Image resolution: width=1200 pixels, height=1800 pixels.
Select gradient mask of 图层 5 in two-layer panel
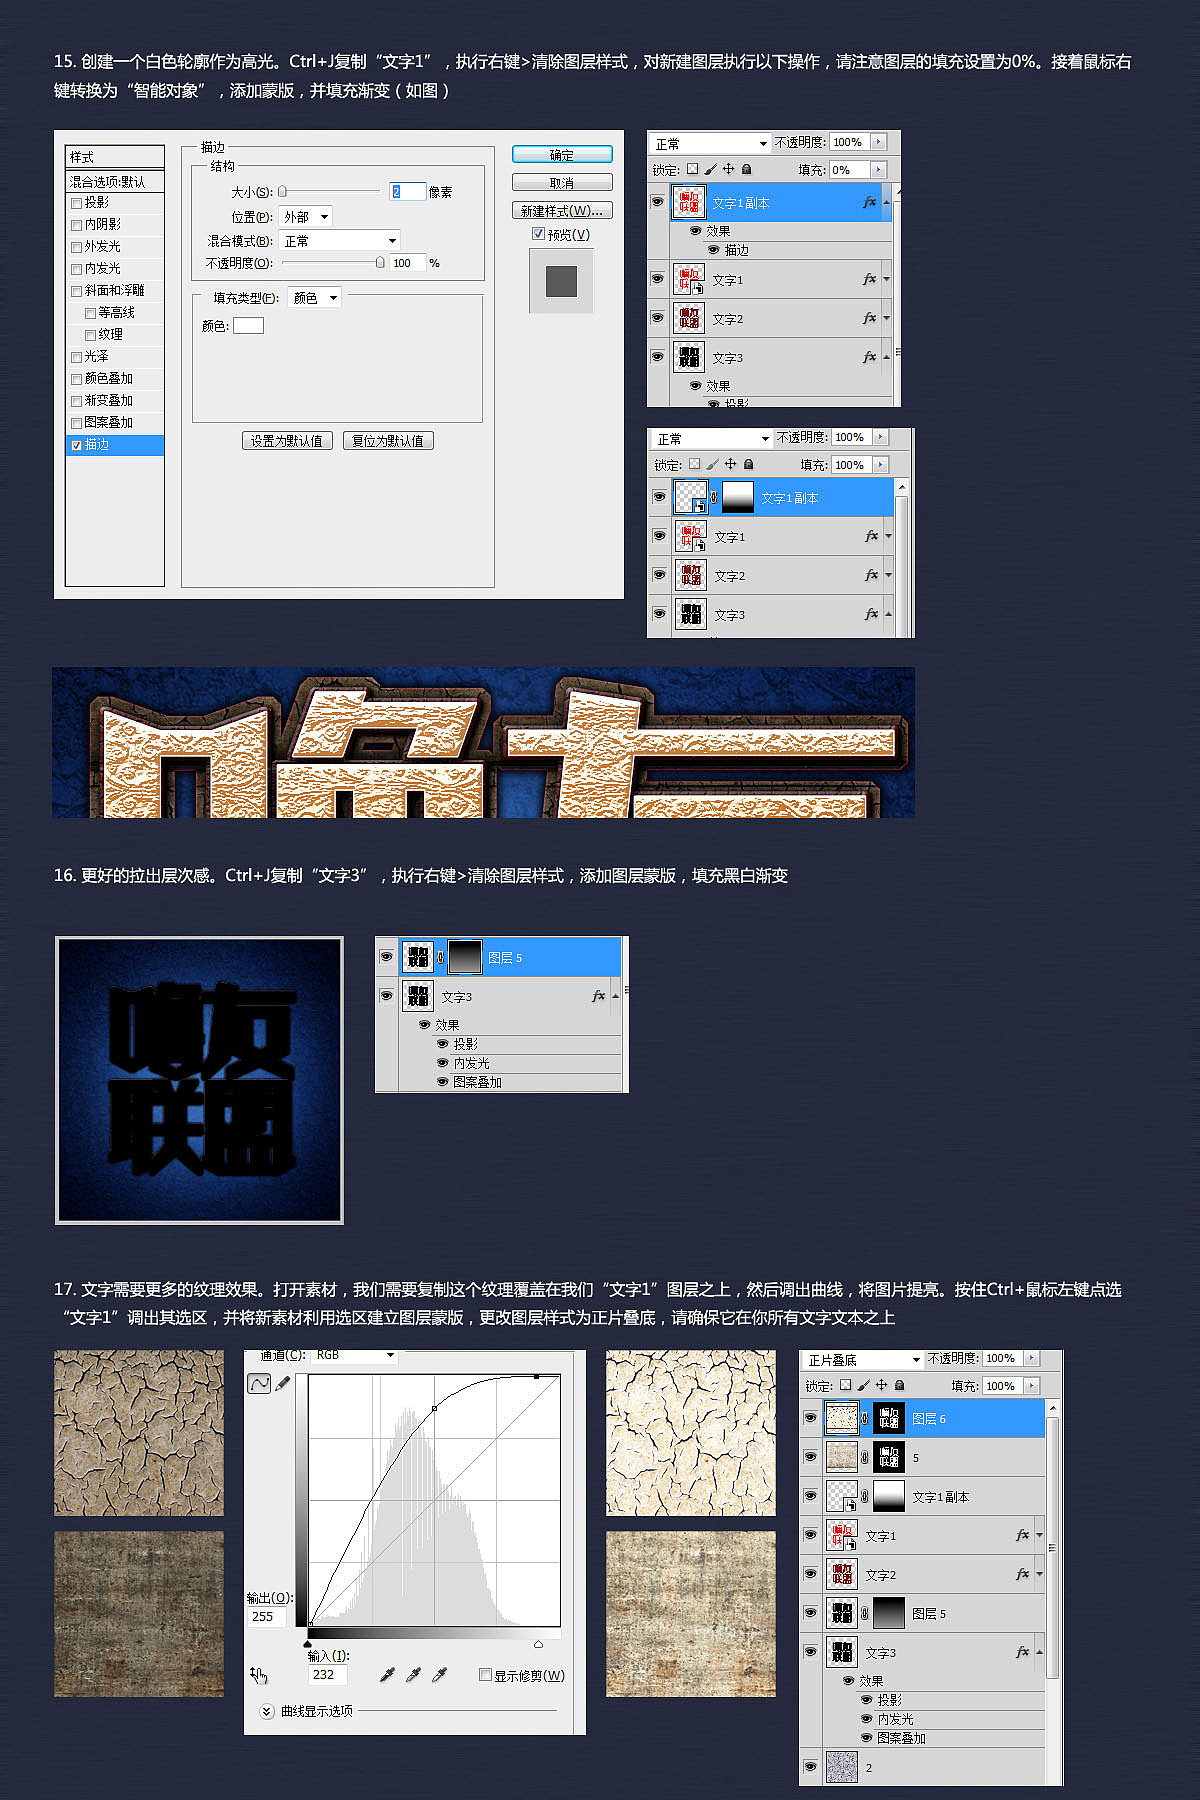click(464, 957)
